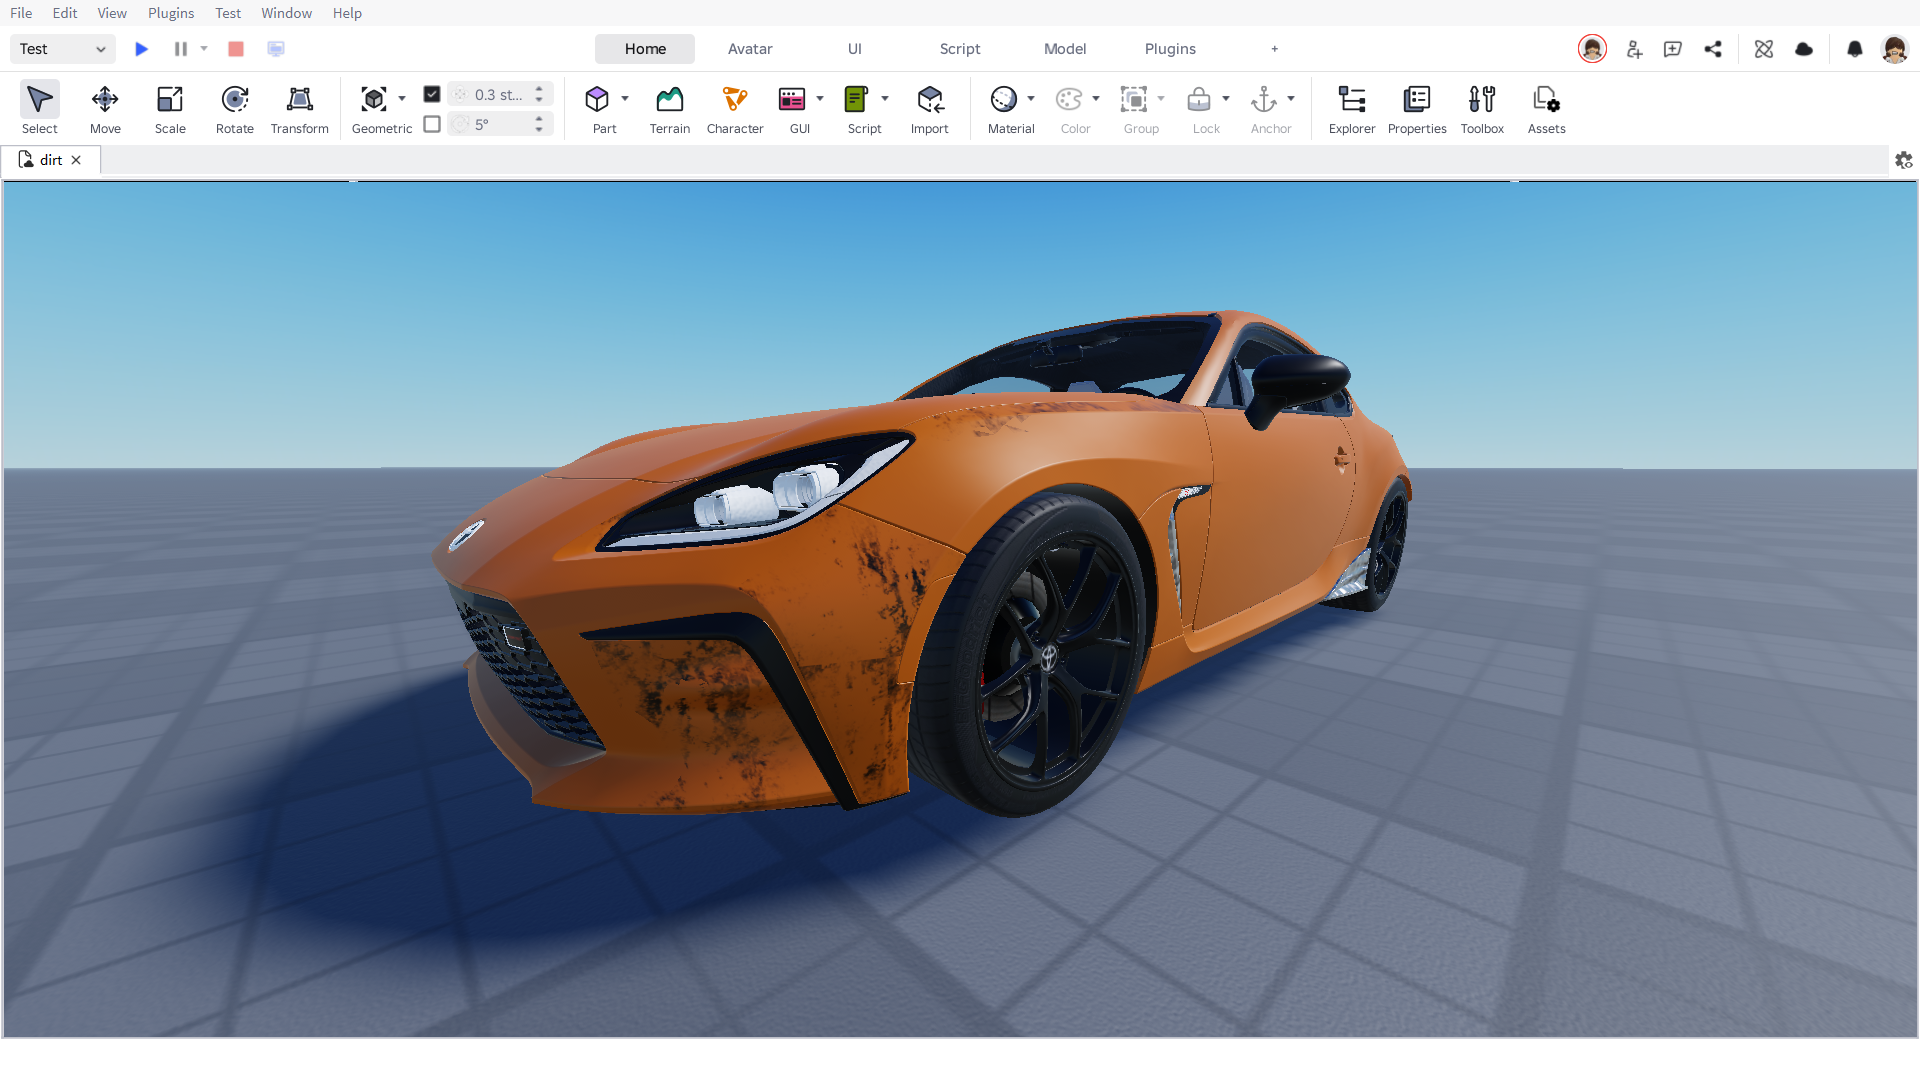Open the Plugins menu
This screenshot has height=1080, width=1920.
pos(171,13)
